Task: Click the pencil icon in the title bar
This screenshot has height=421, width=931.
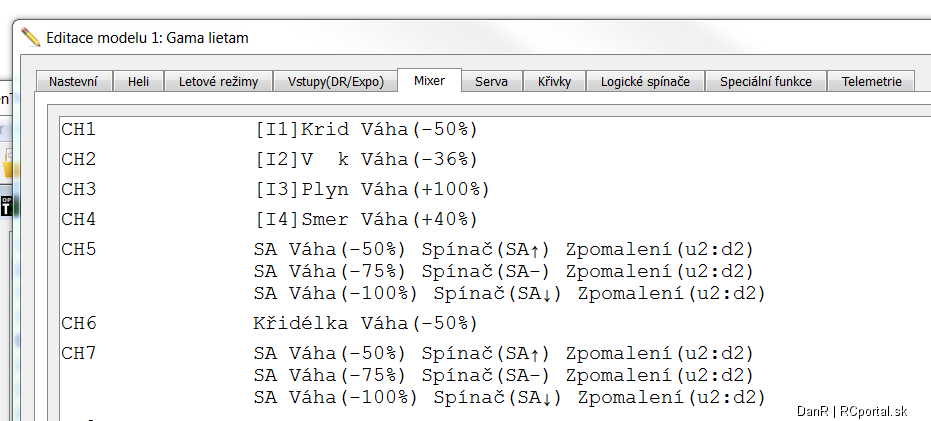Action: click(30, 37)
